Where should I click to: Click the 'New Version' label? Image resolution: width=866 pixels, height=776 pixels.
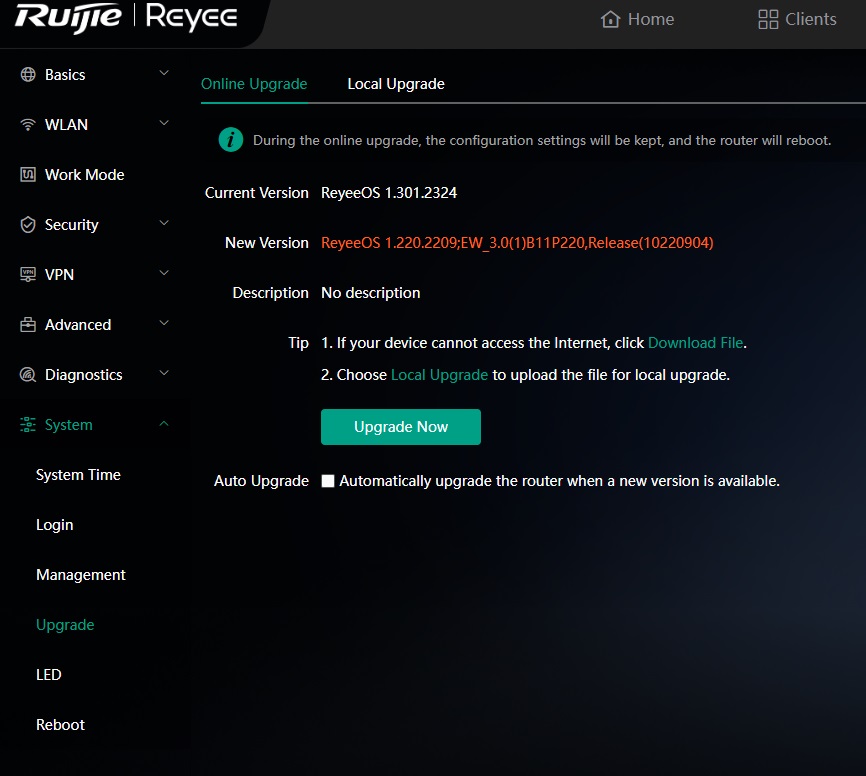pyautogui.click(x=267, y=243)
